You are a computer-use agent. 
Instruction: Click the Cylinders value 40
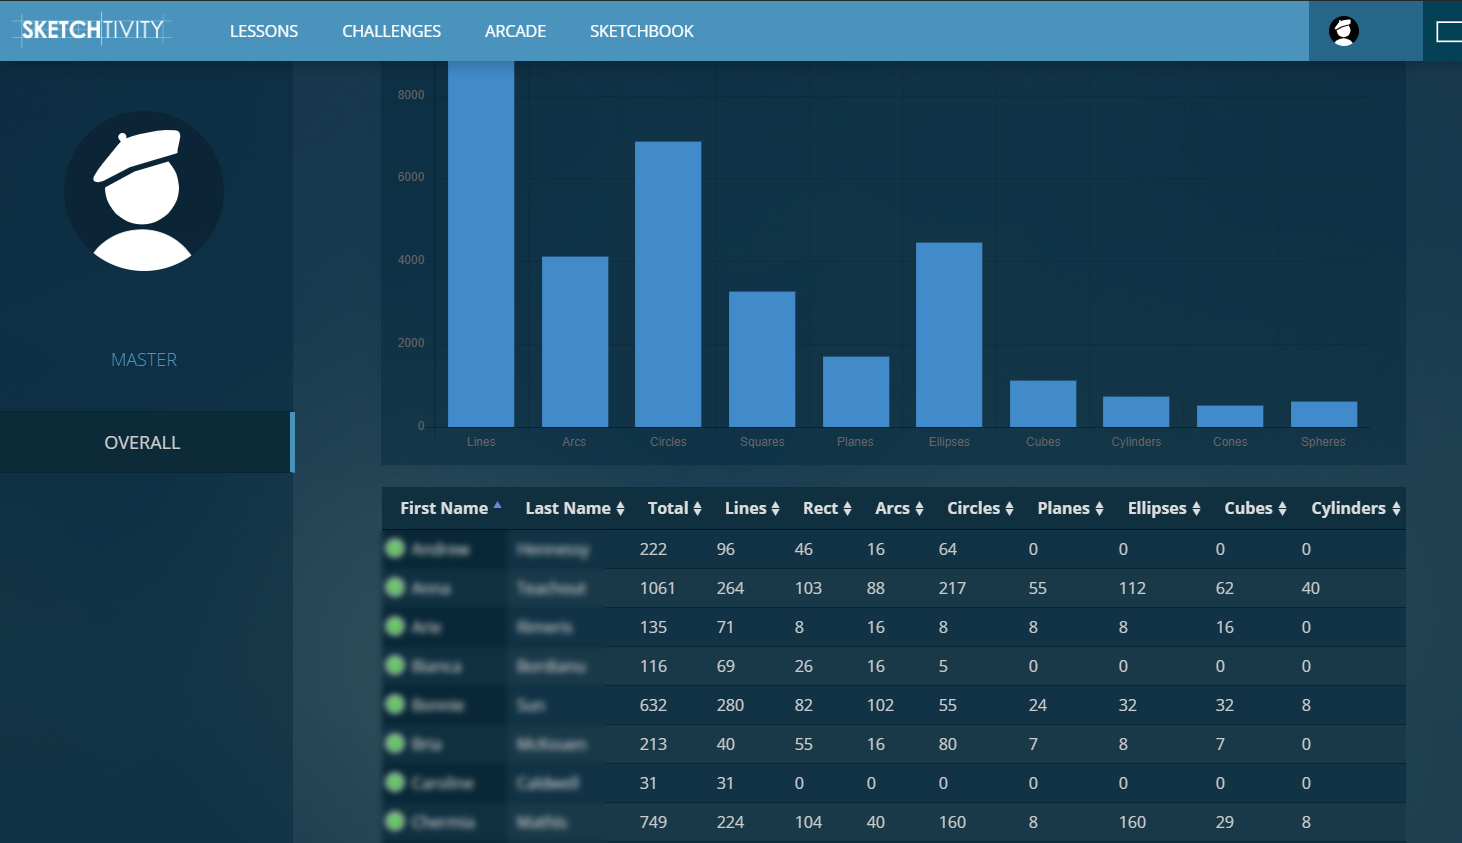[1311, 588]
